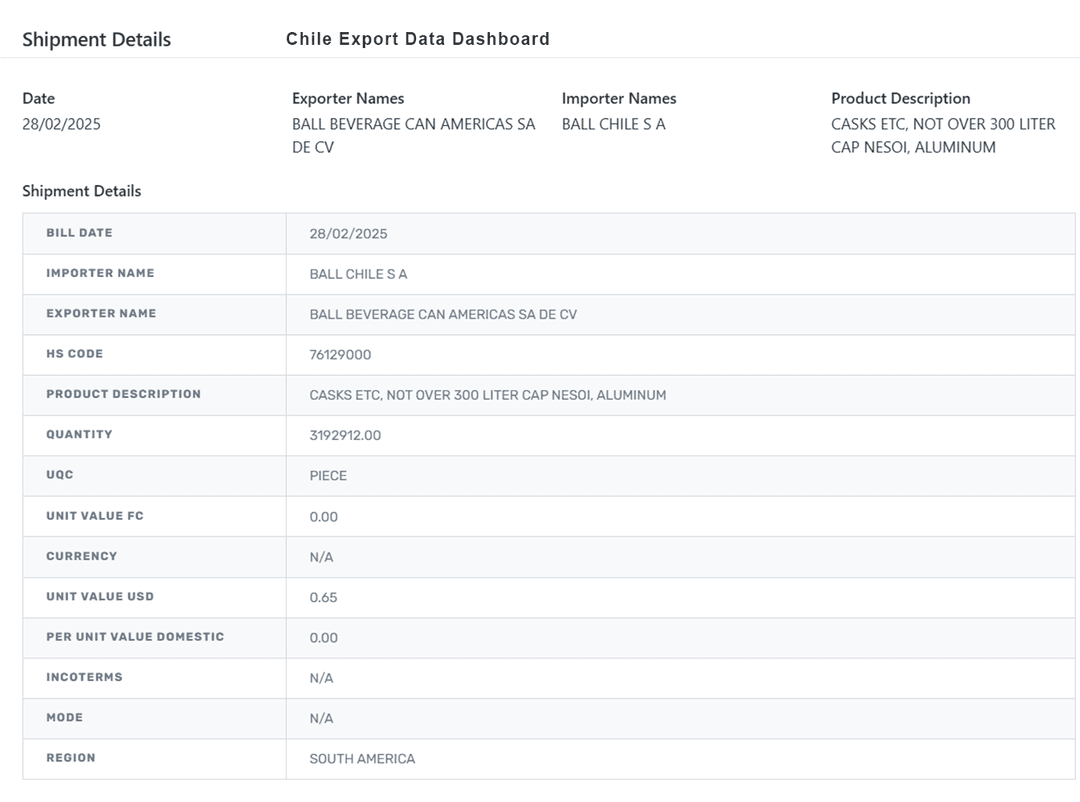Click the quantity value 3192912.00

coord(345,435)
